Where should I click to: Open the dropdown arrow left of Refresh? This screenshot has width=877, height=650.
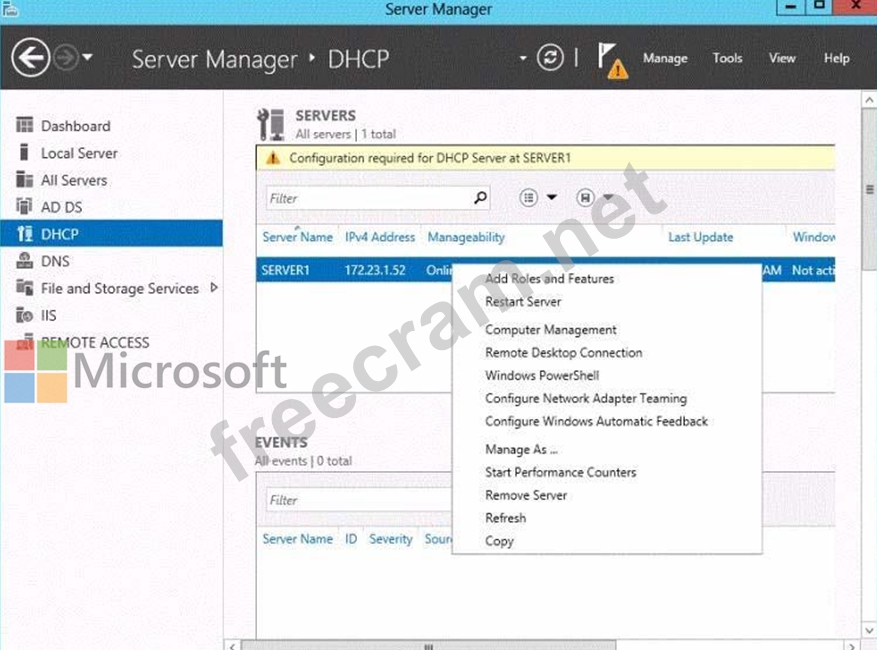(522, 58)
